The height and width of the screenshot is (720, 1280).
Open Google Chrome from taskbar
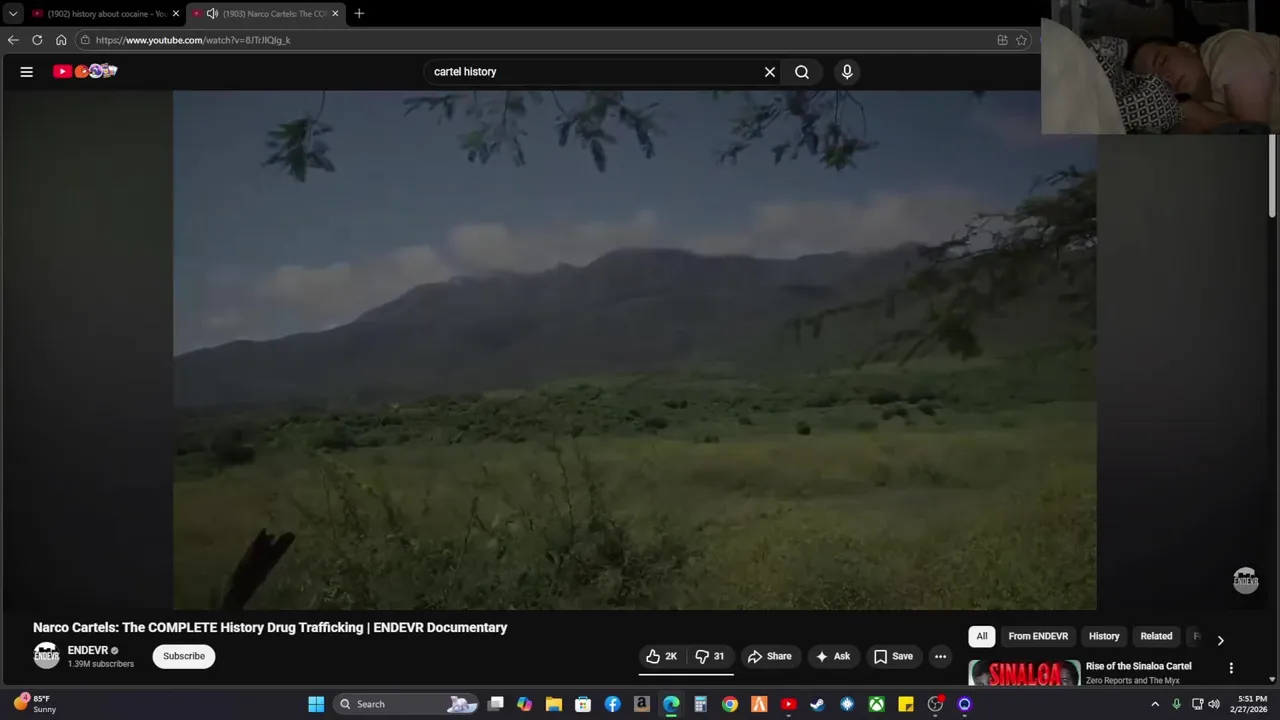click(x=730, y=704)
